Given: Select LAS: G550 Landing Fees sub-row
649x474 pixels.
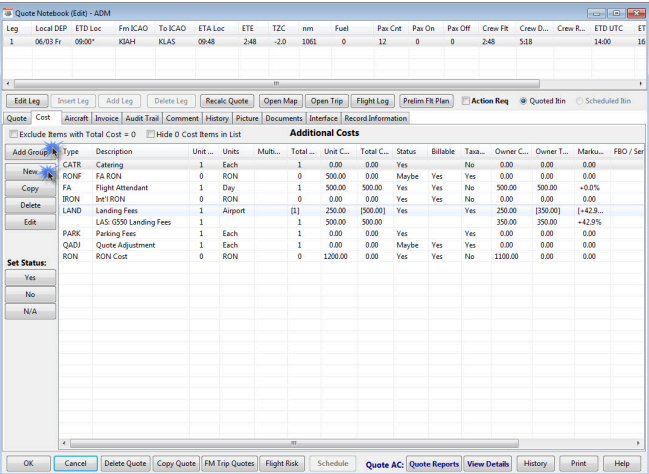Looking at the screenshot, I should tap(351, 222).
